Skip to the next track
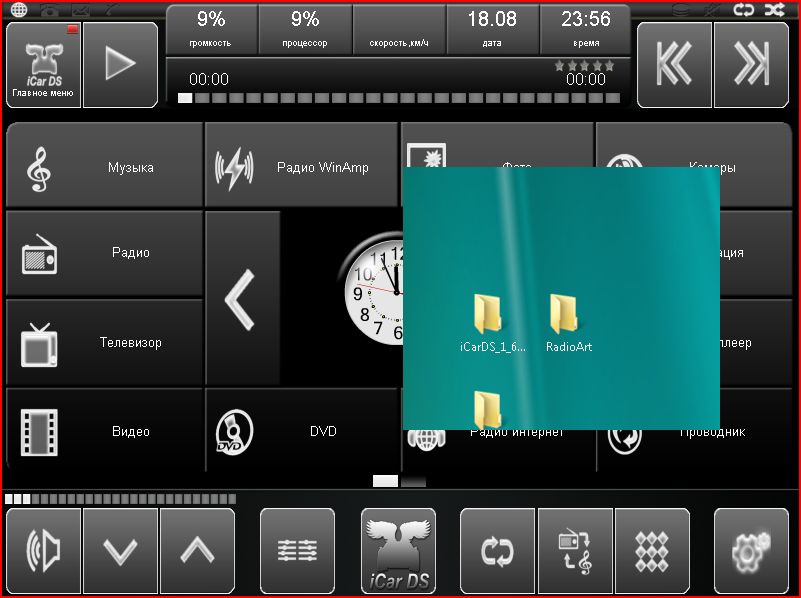The image size is (801, 598). pyautogui.click(x=750, y=65)
